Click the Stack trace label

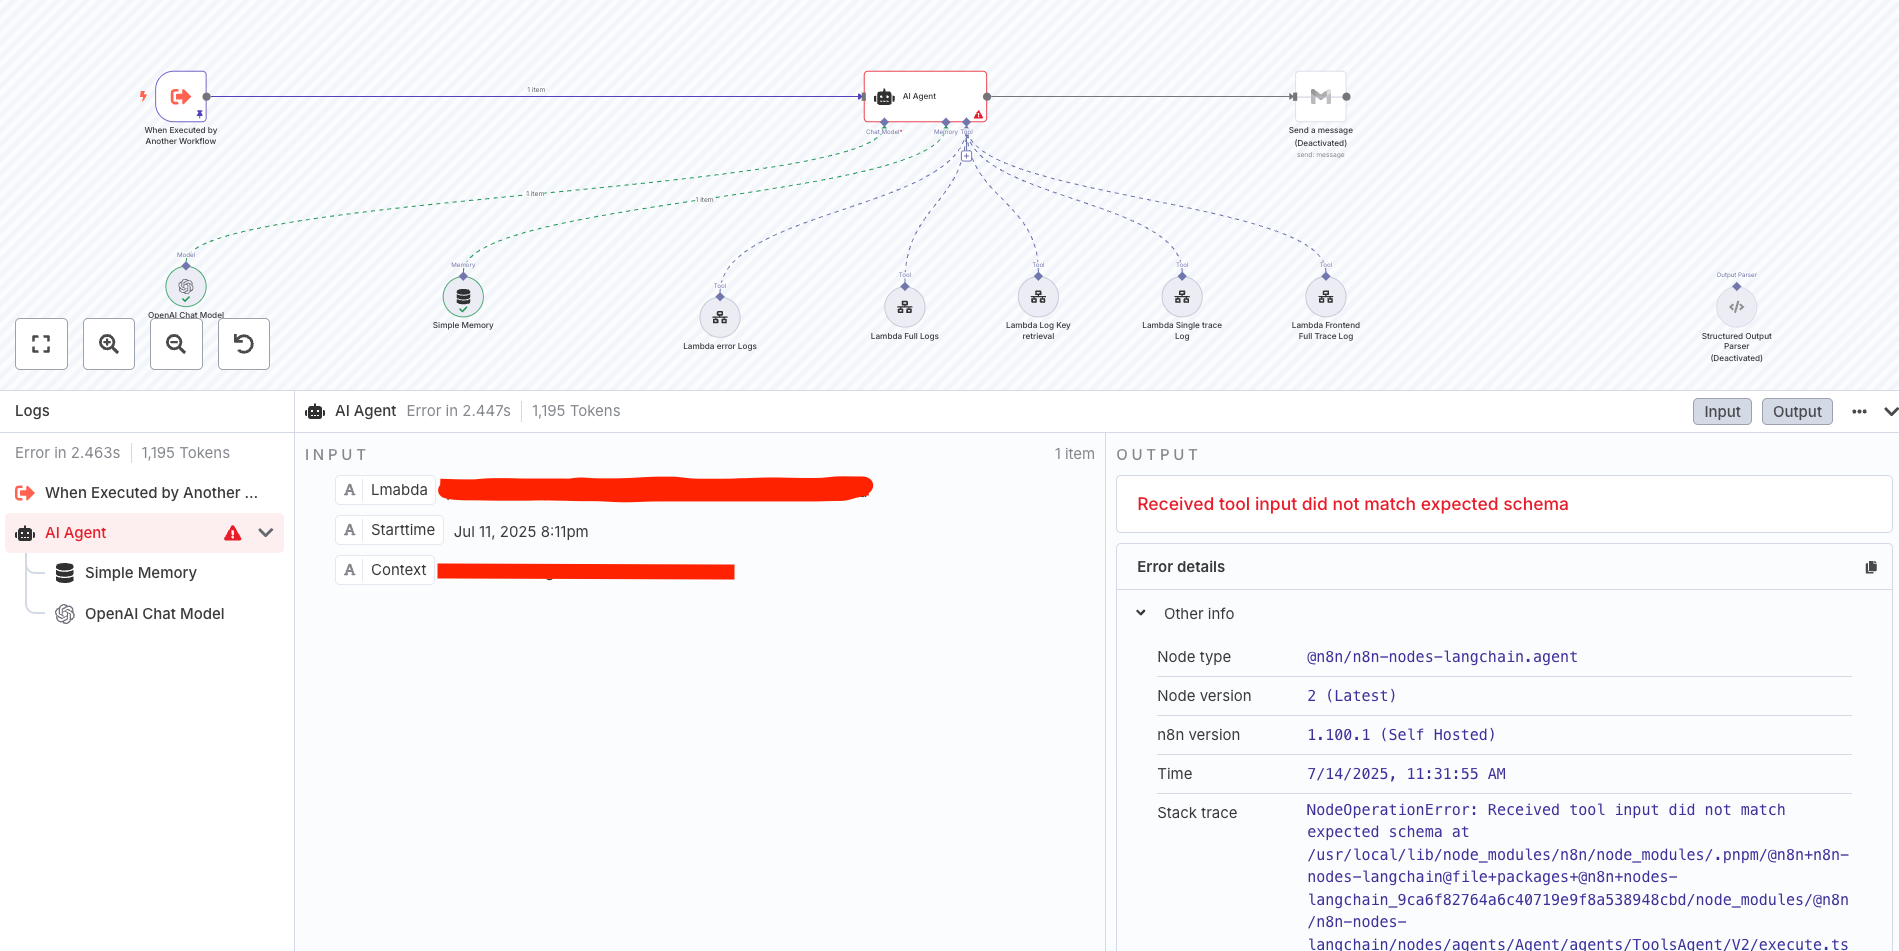coord(1197,813)
